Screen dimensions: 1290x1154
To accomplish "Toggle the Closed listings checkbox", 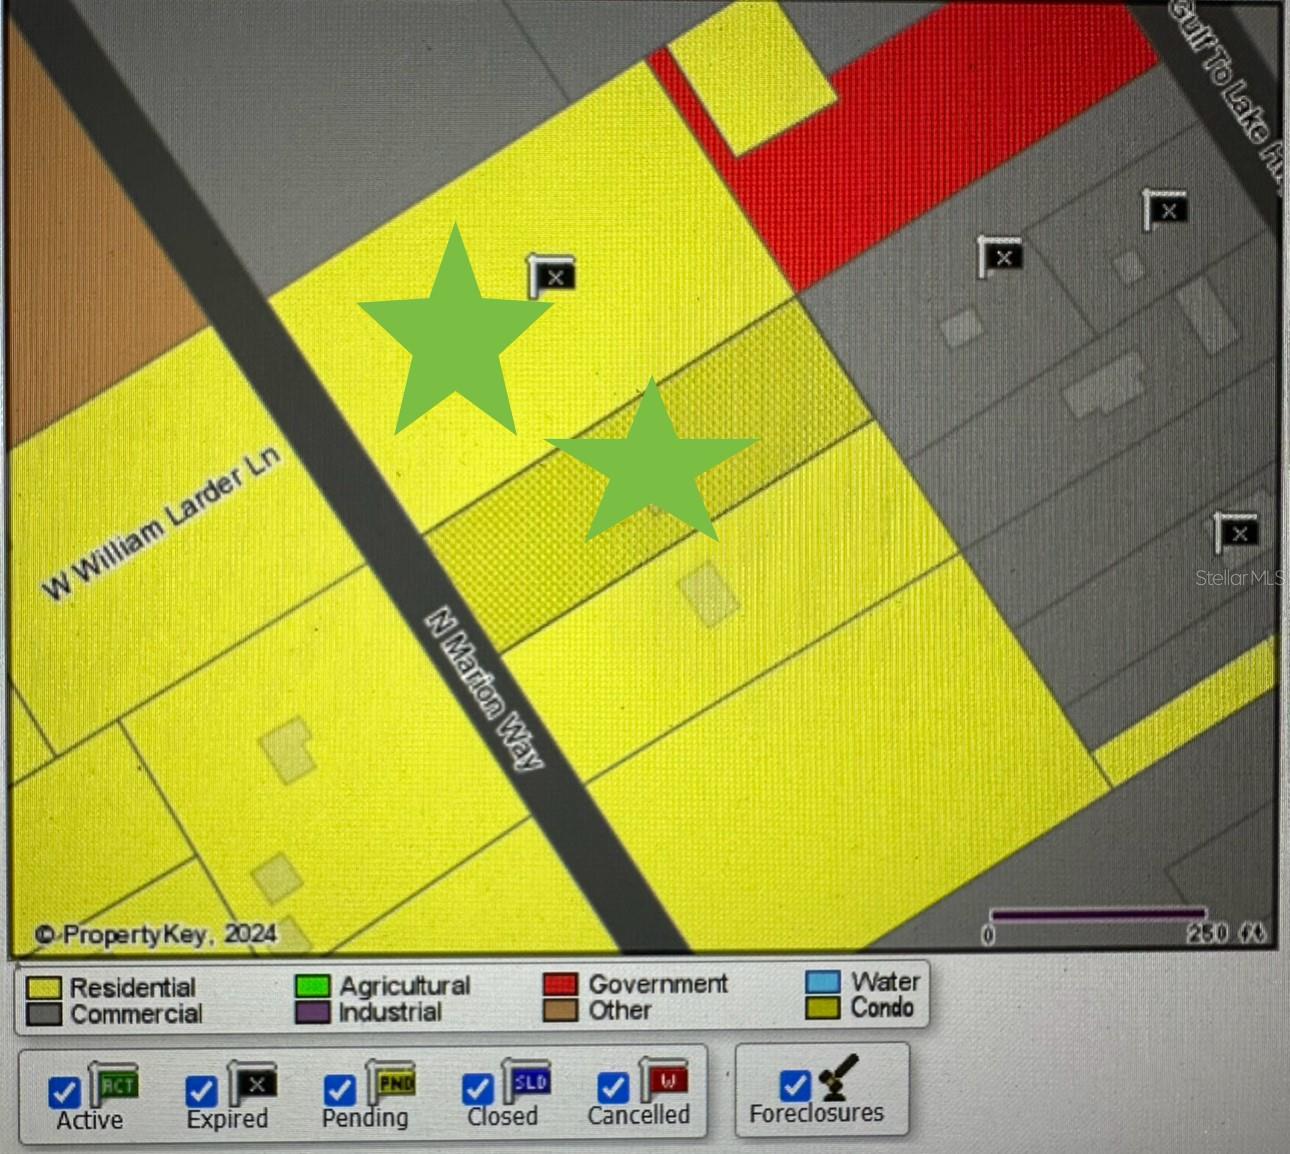I will pyautogui.click(x=477, y=1088).
